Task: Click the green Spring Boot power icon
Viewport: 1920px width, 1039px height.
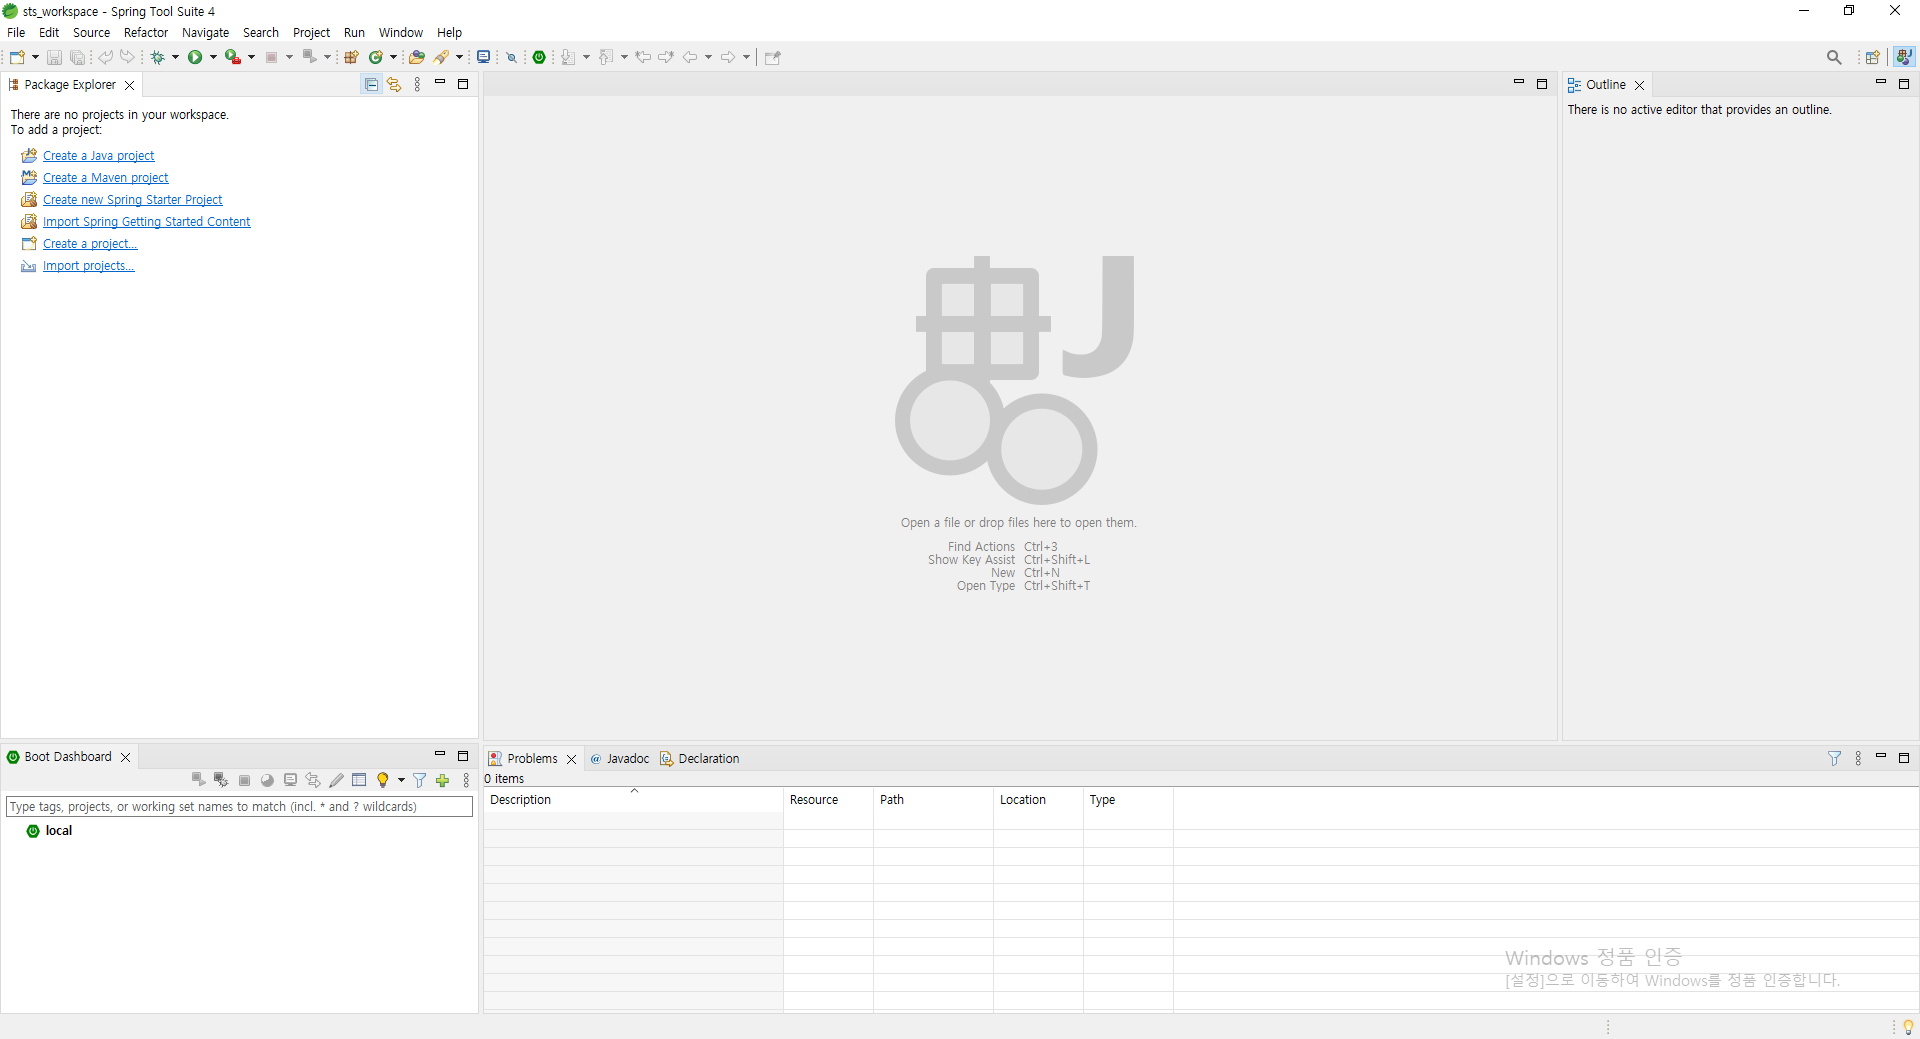Action: (x=539, y=57)
